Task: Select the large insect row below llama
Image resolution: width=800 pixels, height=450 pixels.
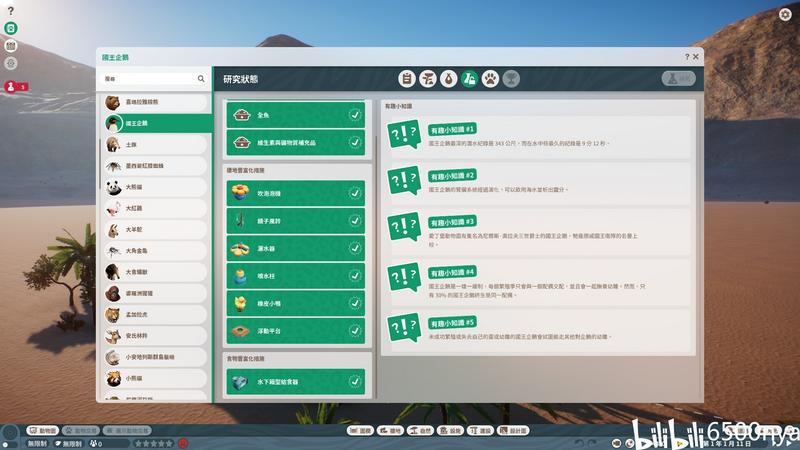Action: pos(156,251)
